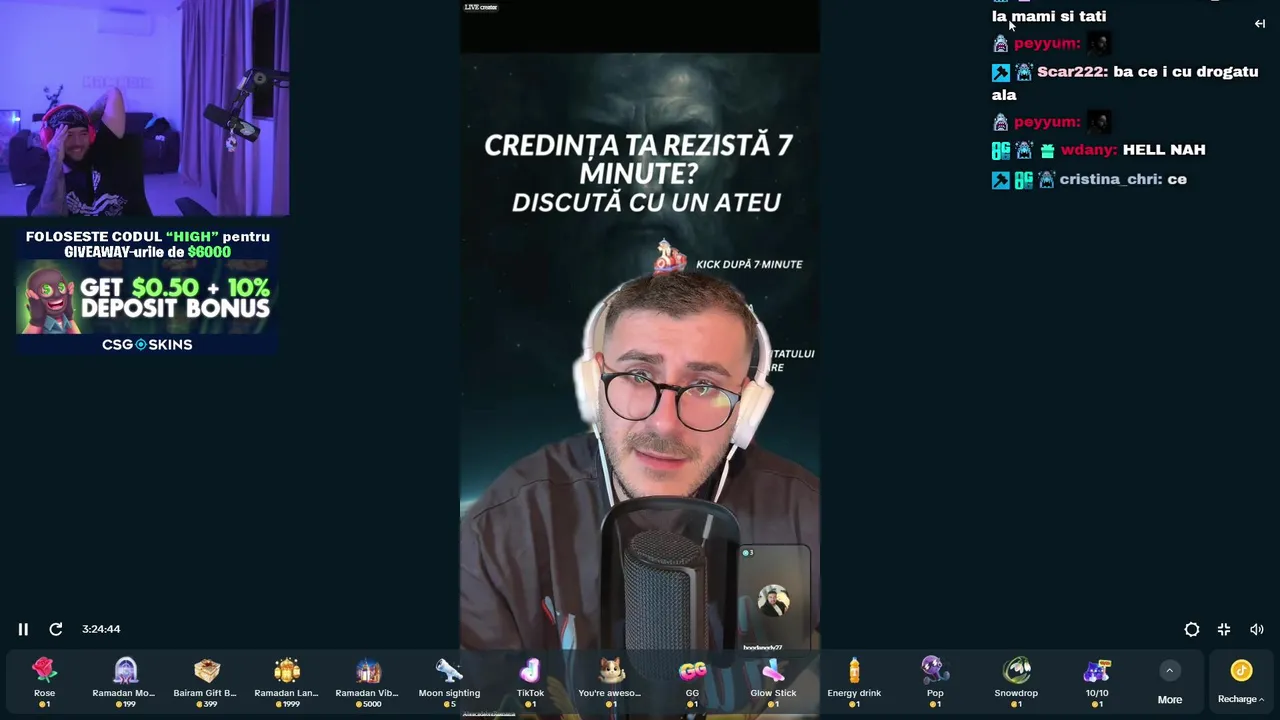Send the GG gift

click(692, 682)
